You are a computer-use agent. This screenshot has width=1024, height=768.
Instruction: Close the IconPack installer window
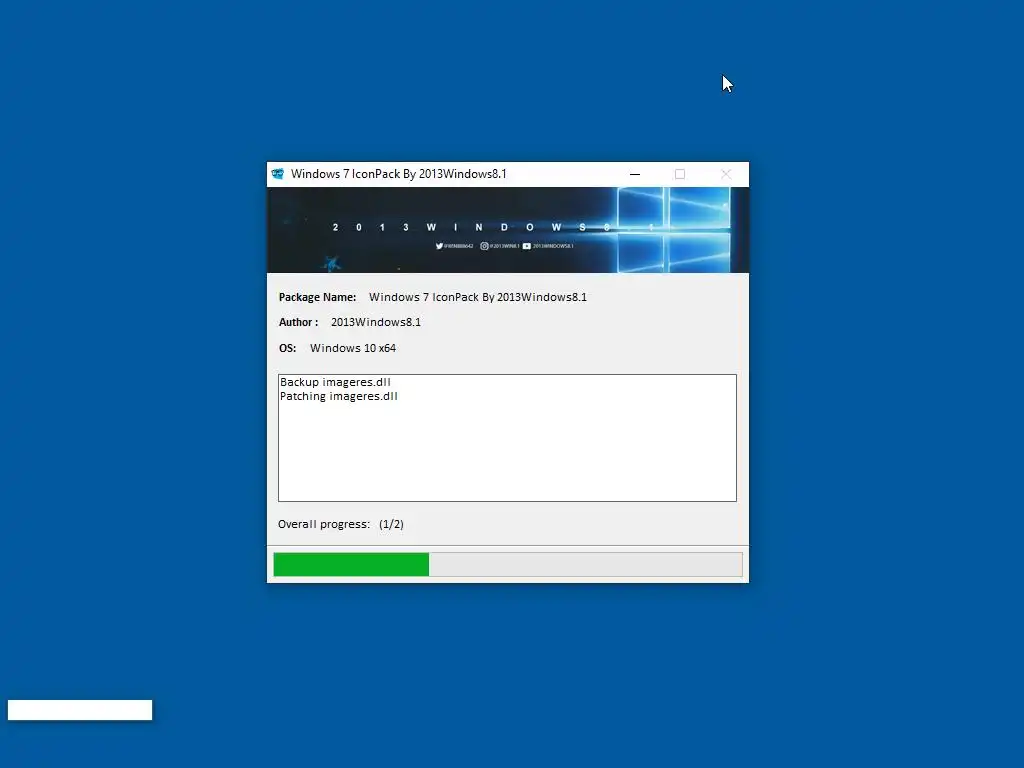(726, 174)
